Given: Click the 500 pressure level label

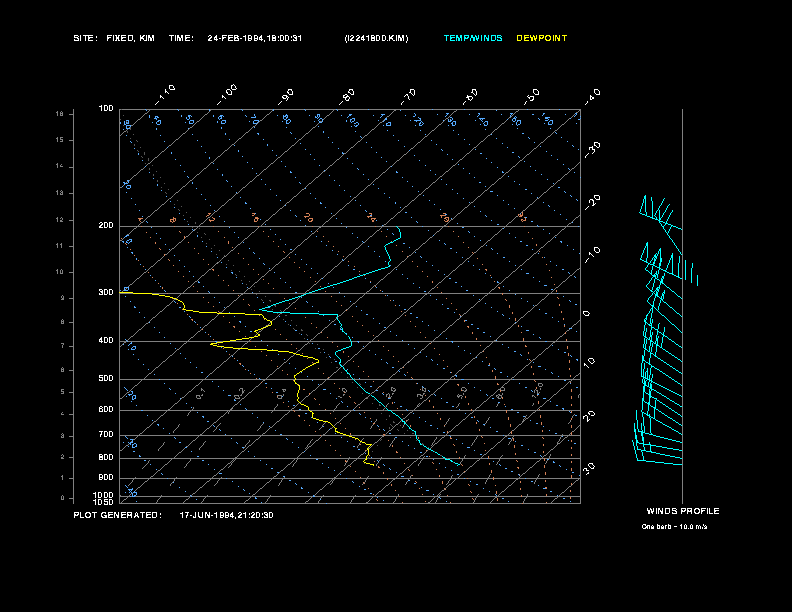Looking at the screenshot, I should (x=106, y=379).
